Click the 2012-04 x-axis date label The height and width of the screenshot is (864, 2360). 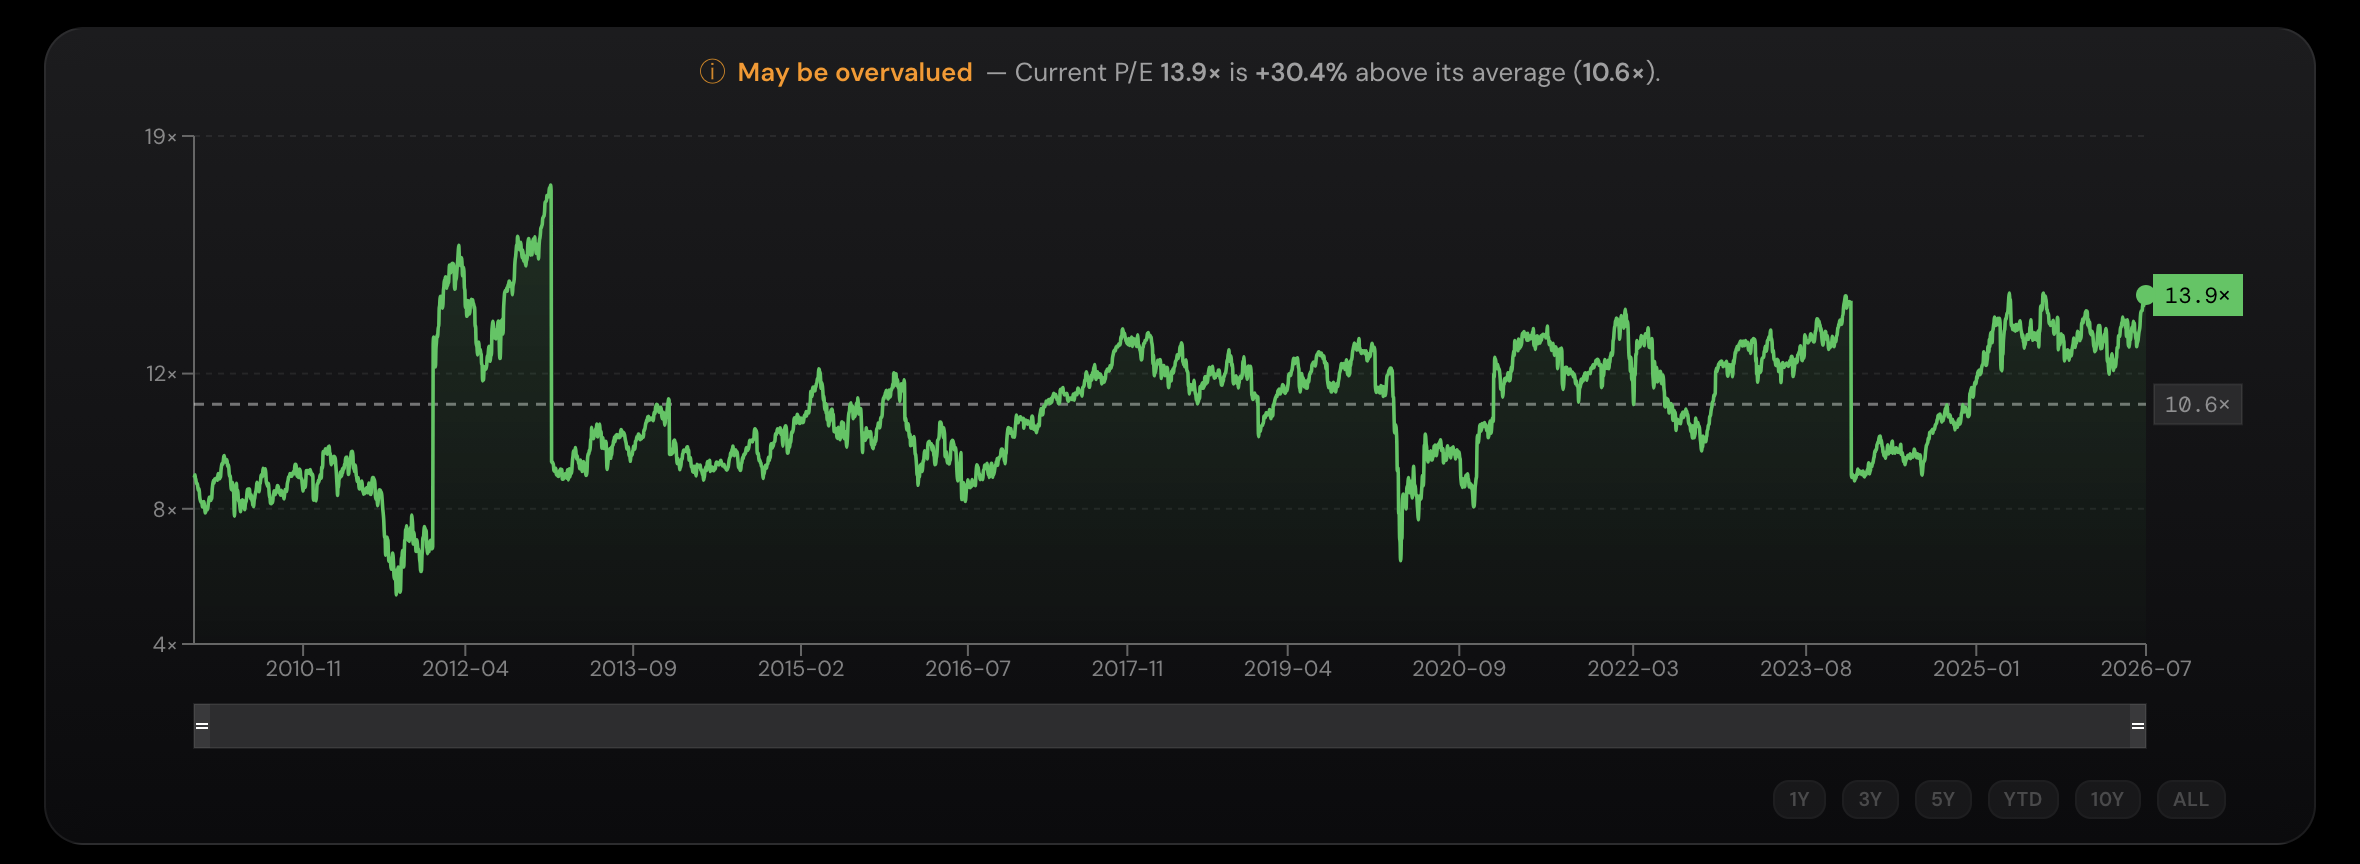pos(465,668)
